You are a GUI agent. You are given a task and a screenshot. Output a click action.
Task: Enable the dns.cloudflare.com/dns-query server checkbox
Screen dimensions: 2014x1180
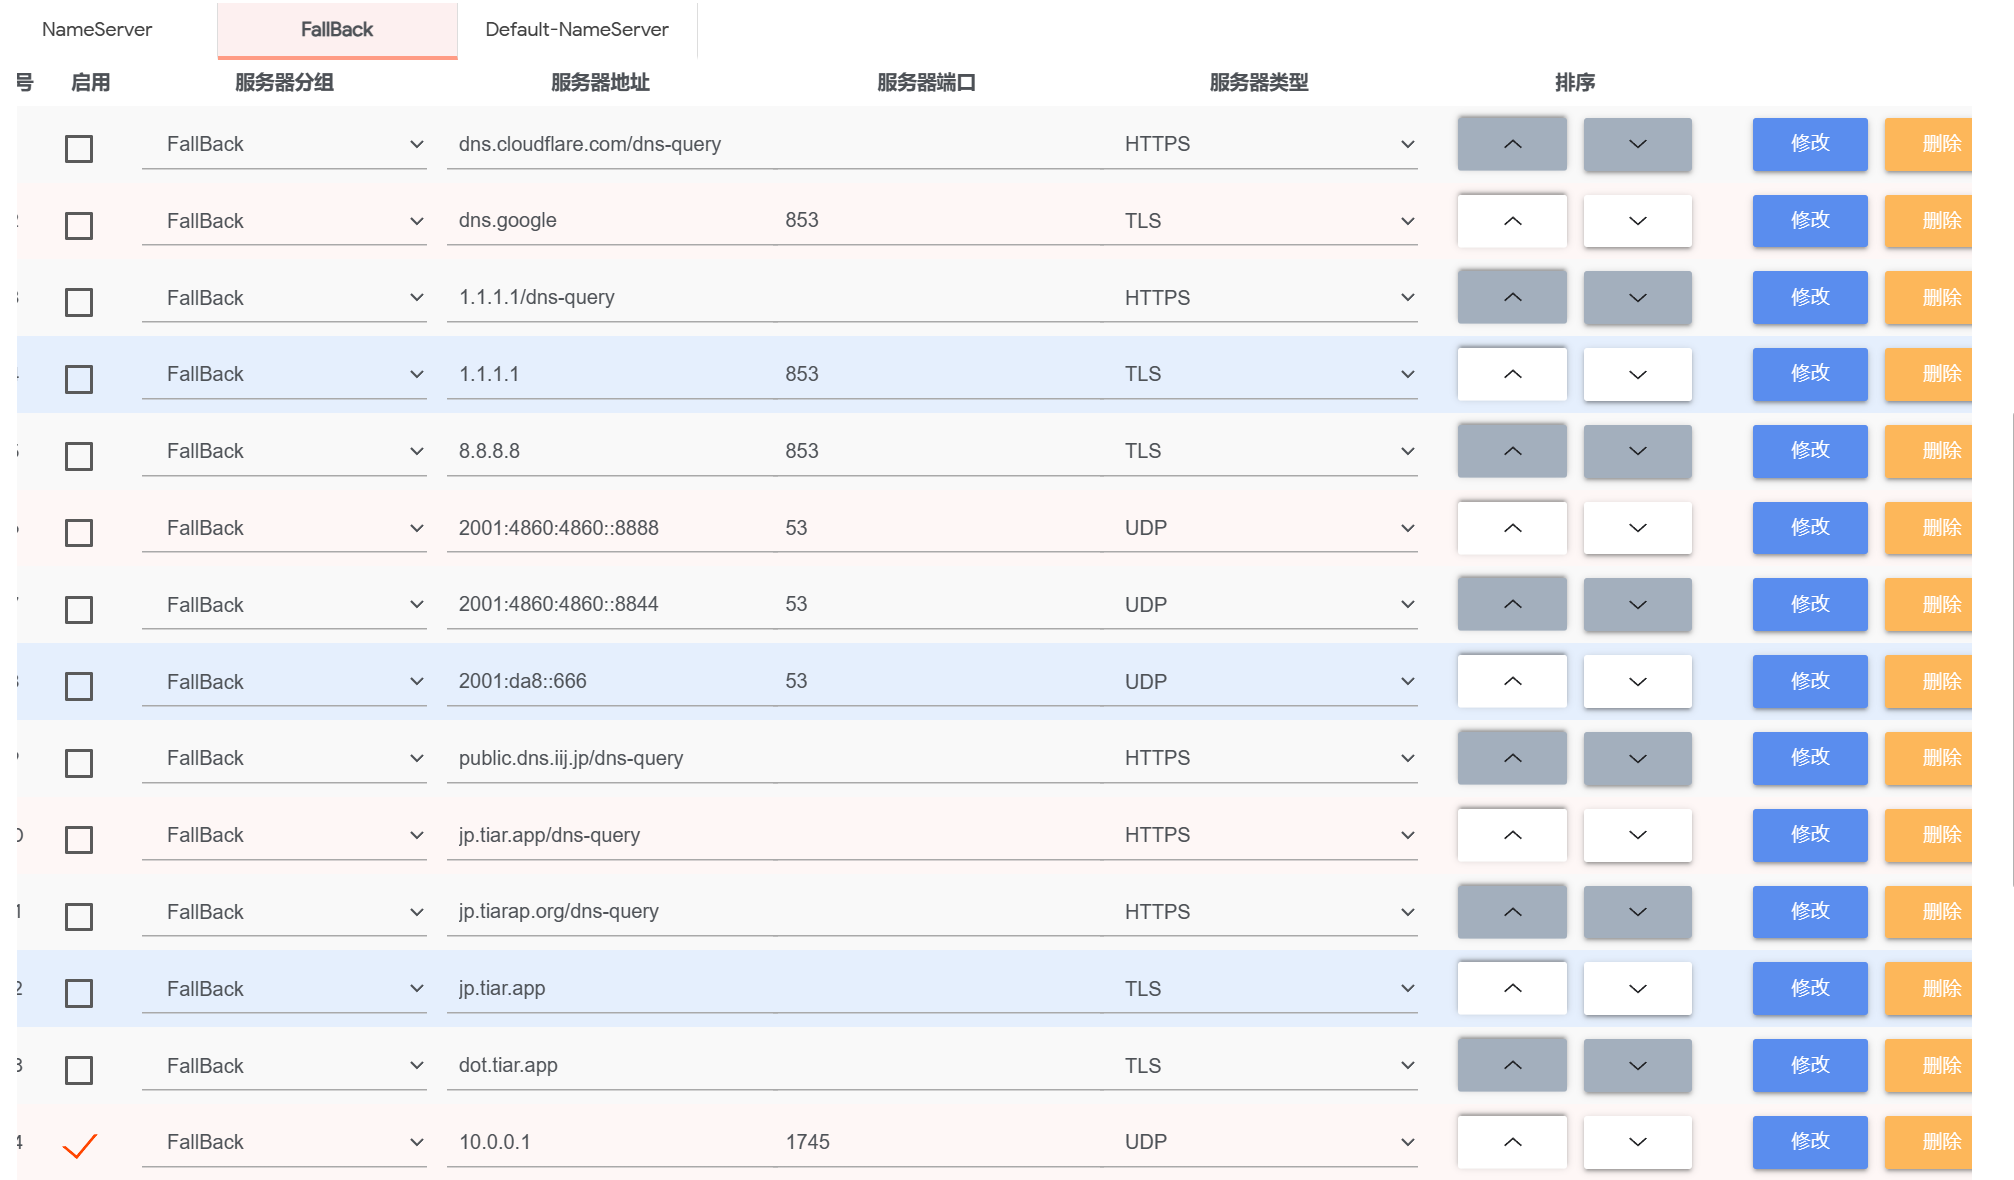coord(79,149)
